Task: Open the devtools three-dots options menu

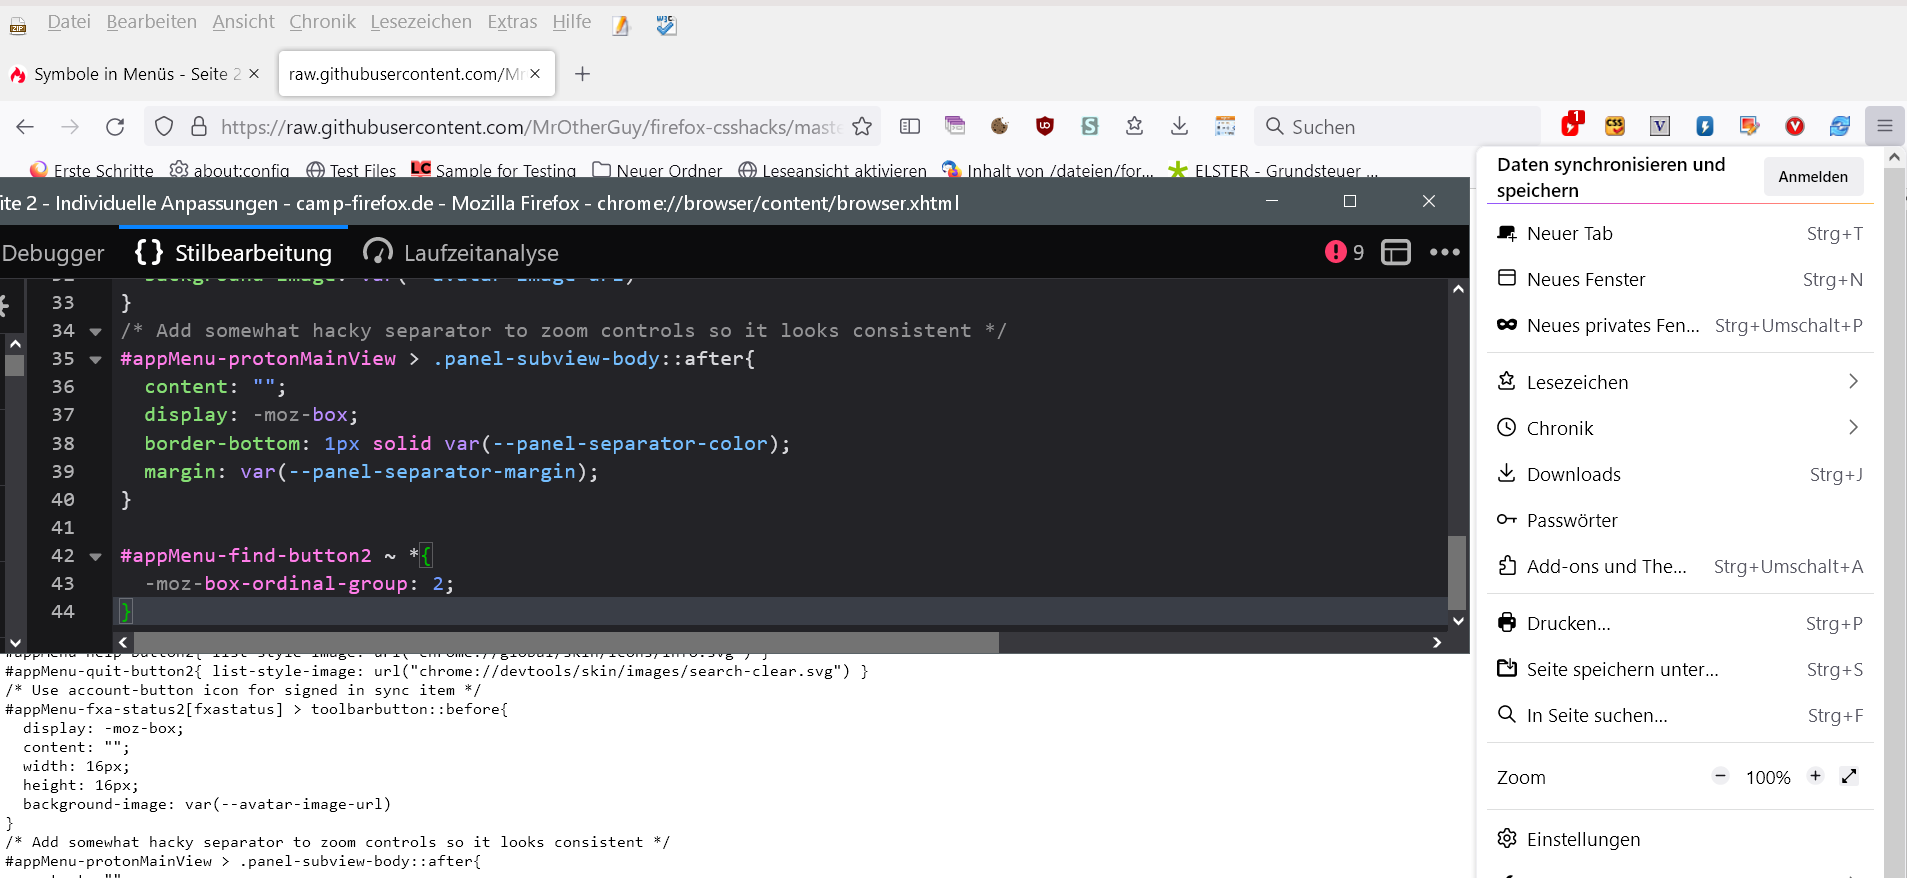Action: pos(1444,253)
